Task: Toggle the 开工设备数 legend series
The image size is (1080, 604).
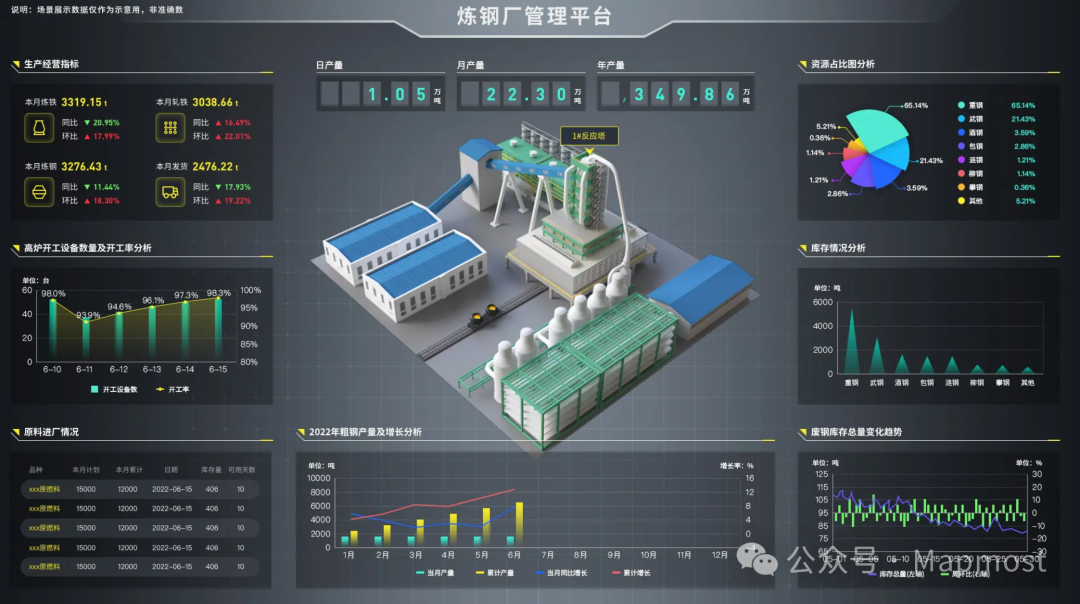Action: pyautogui.click(x=114, y=389)
